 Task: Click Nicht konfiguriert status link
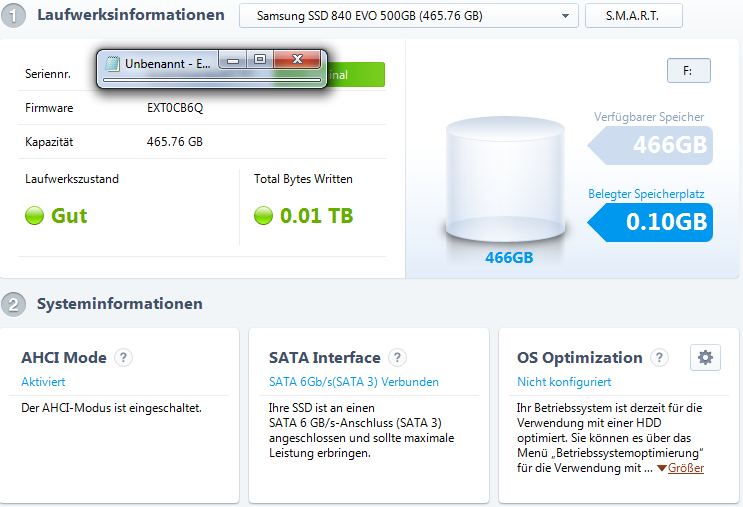564,382
